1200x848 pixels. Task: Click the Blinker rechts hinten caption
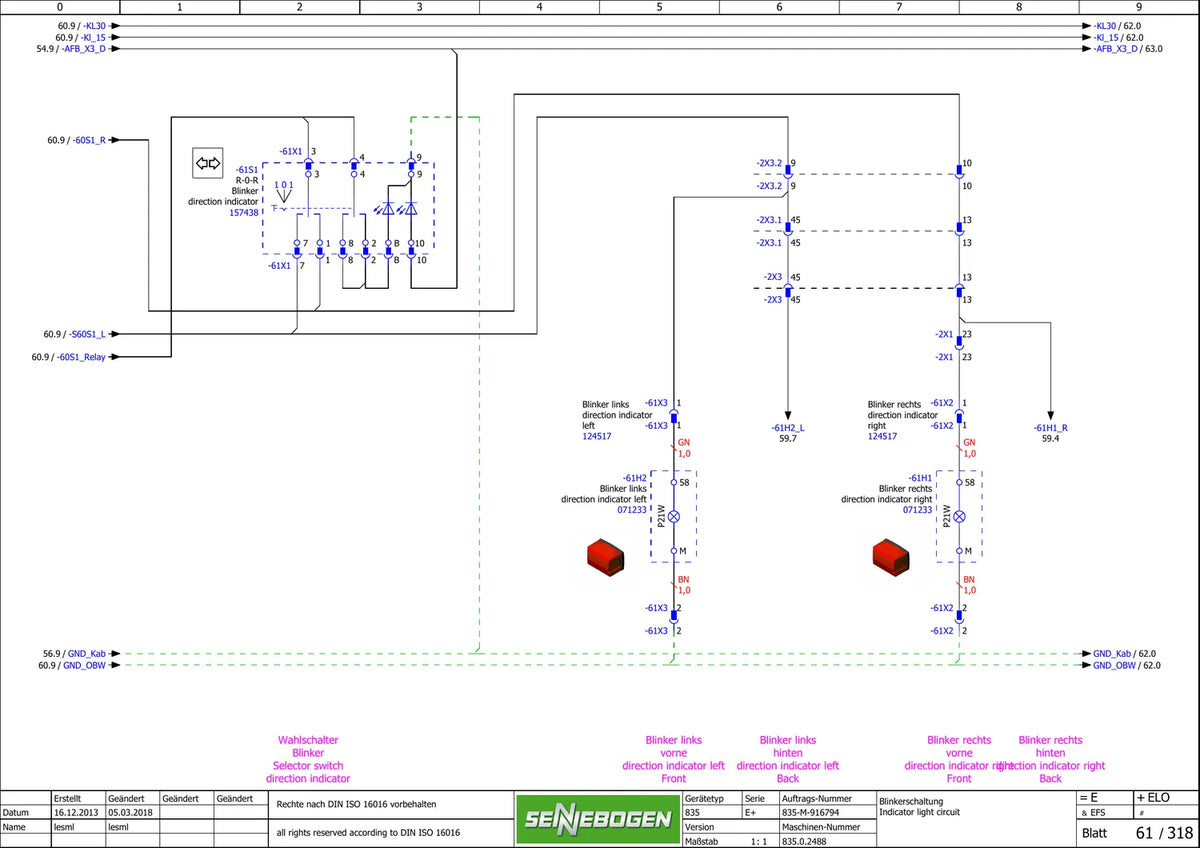pyautogui.click(x=1051, y=759)
